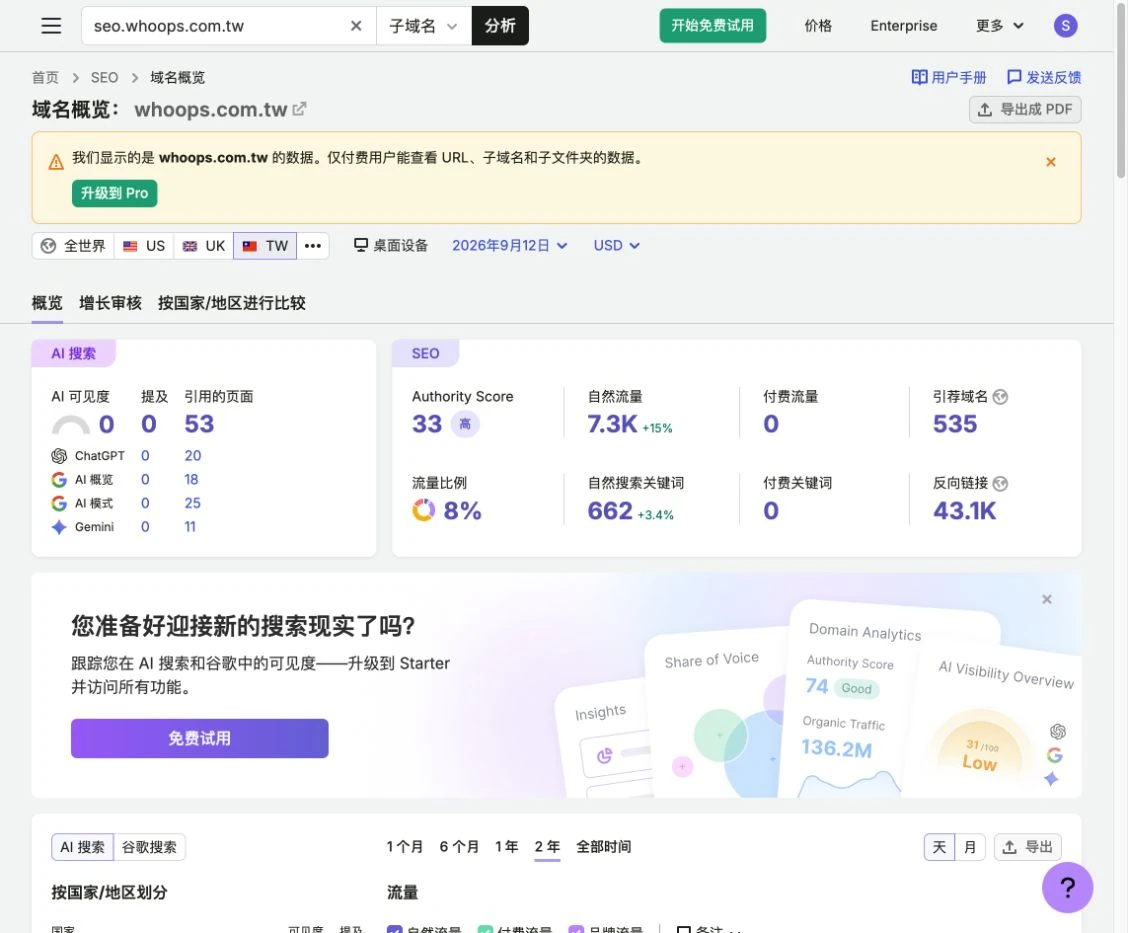Click the 流量比例 donut chart icon
Viewport: 1128px width, 933px height.
(x=423, y=510)
